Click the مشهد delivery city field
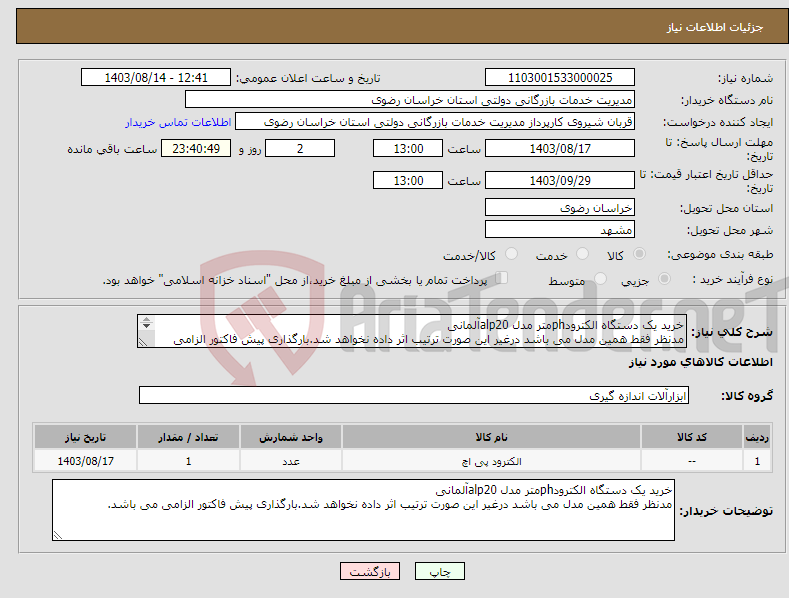Viewport: 789px width, 598px height. point(560,230)
